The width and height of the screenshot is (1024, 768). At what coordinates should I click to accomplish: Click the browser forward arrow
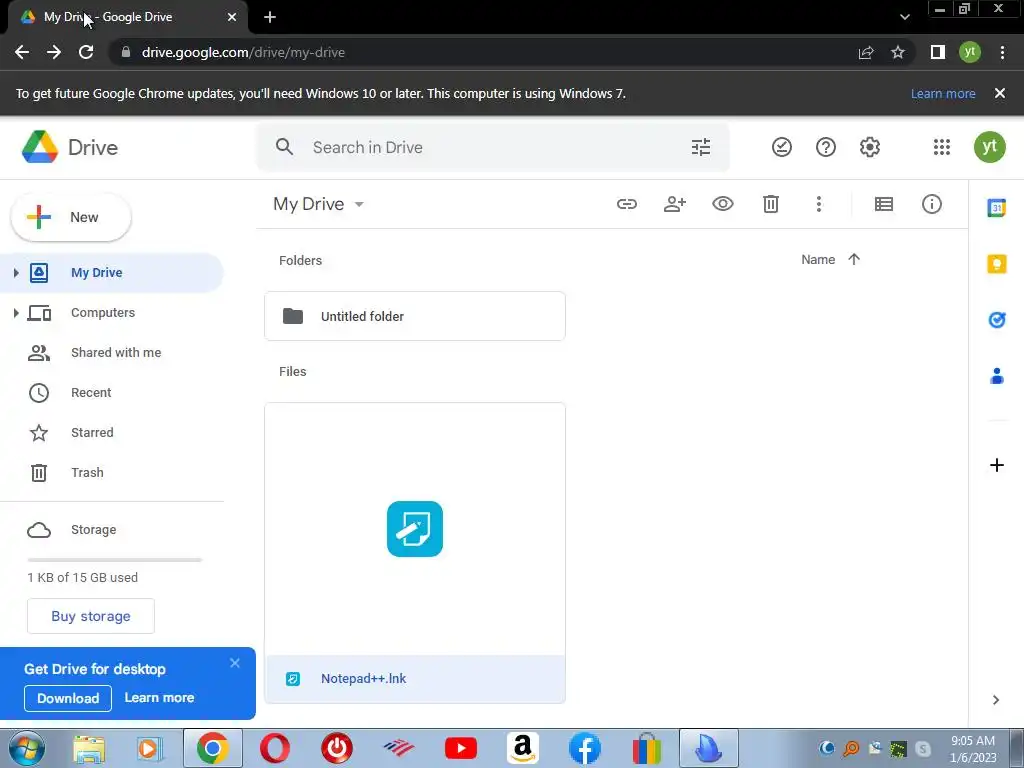coord(54,52)
